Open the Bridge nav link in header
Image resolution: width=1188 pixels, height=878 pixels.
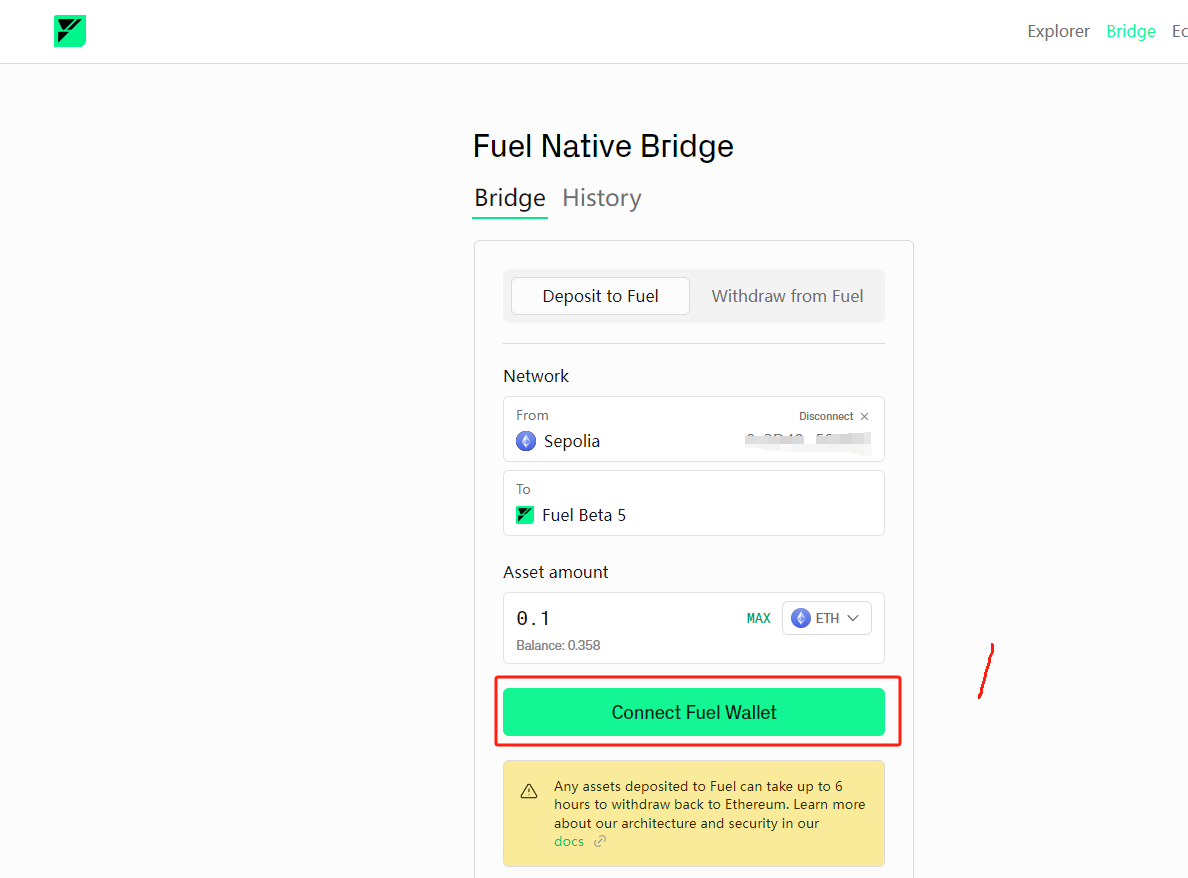coord(1130,31)
